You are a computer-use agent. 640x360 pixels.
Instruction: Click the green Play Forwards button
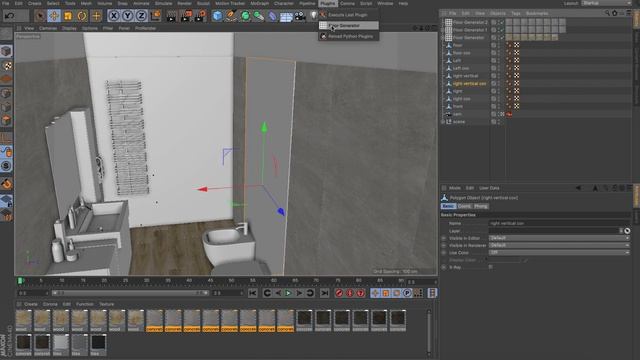[x=288, y=293]
